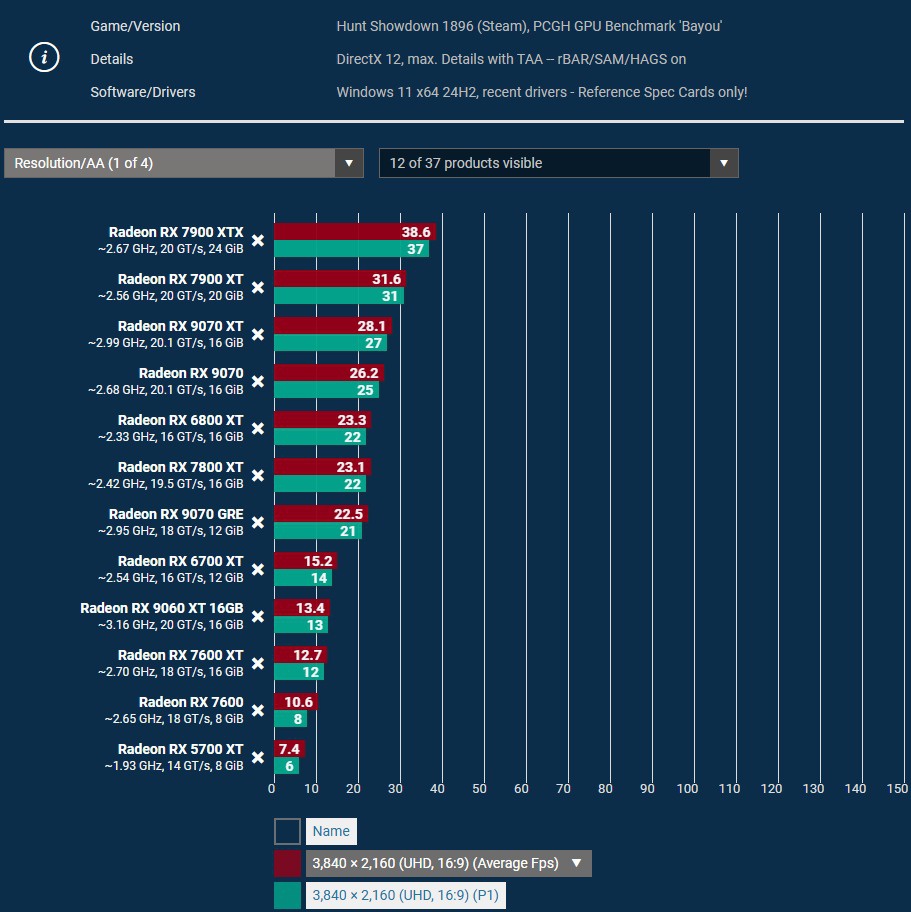This screenshot has width=911, height=912.
Task: Remove Radeon RX 9070 GRE row
Action: 258,522
